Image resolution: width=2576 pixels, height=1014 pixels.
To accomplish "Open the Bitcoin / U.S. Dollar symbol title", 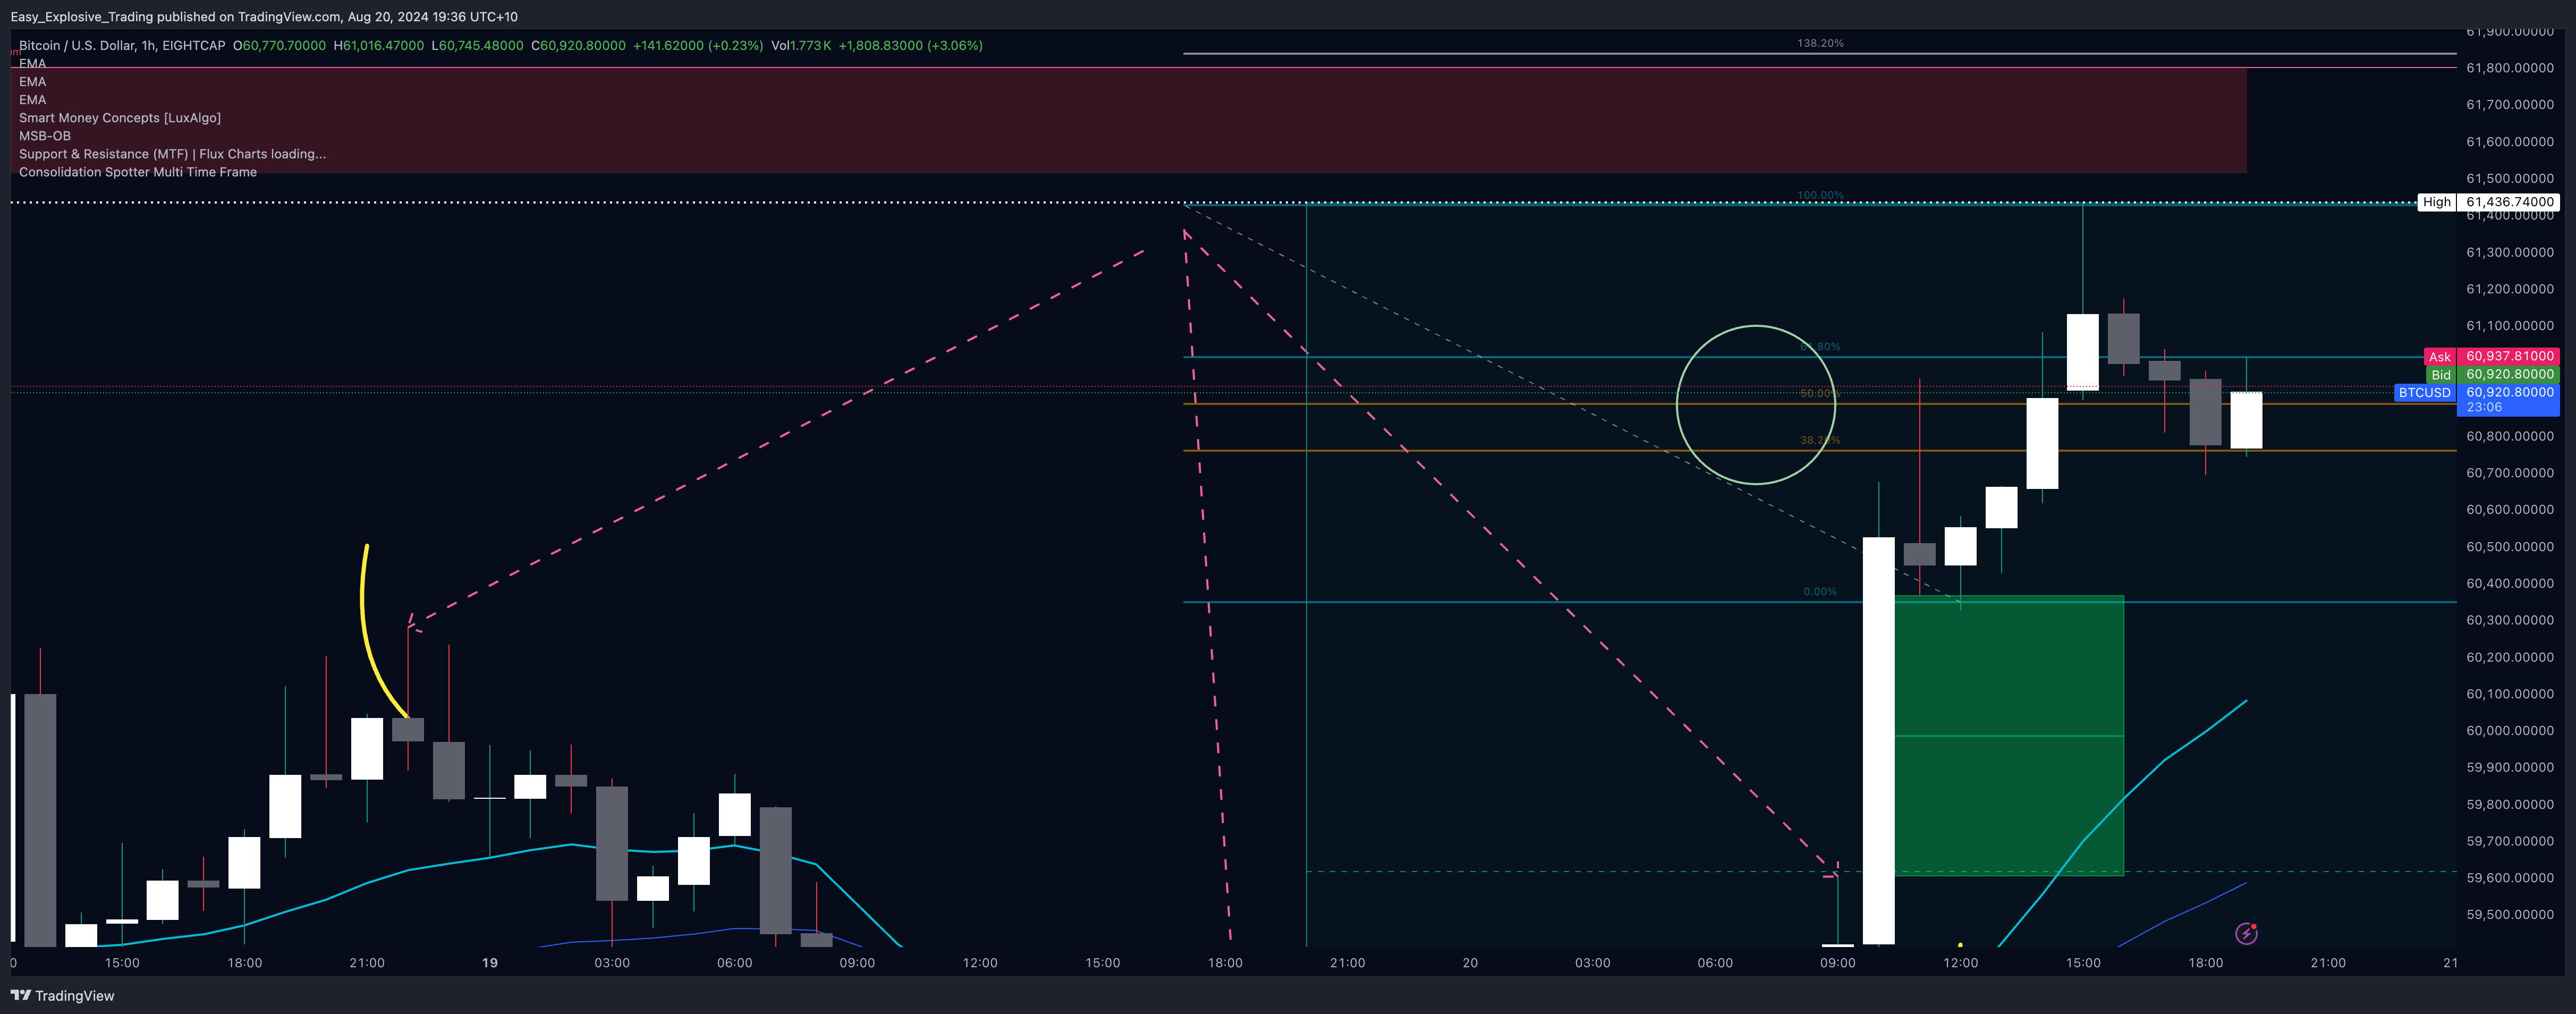I will coord(122,45).
